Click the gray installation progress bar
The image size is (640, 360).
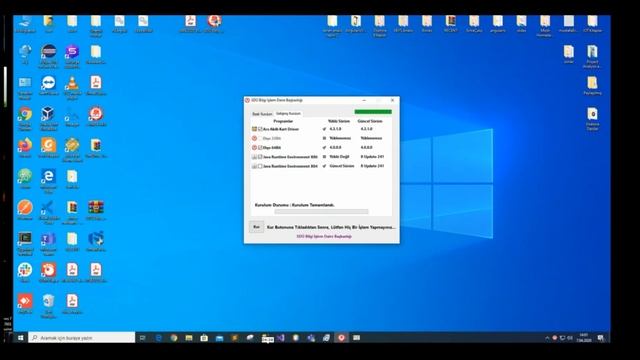[321, 212]
